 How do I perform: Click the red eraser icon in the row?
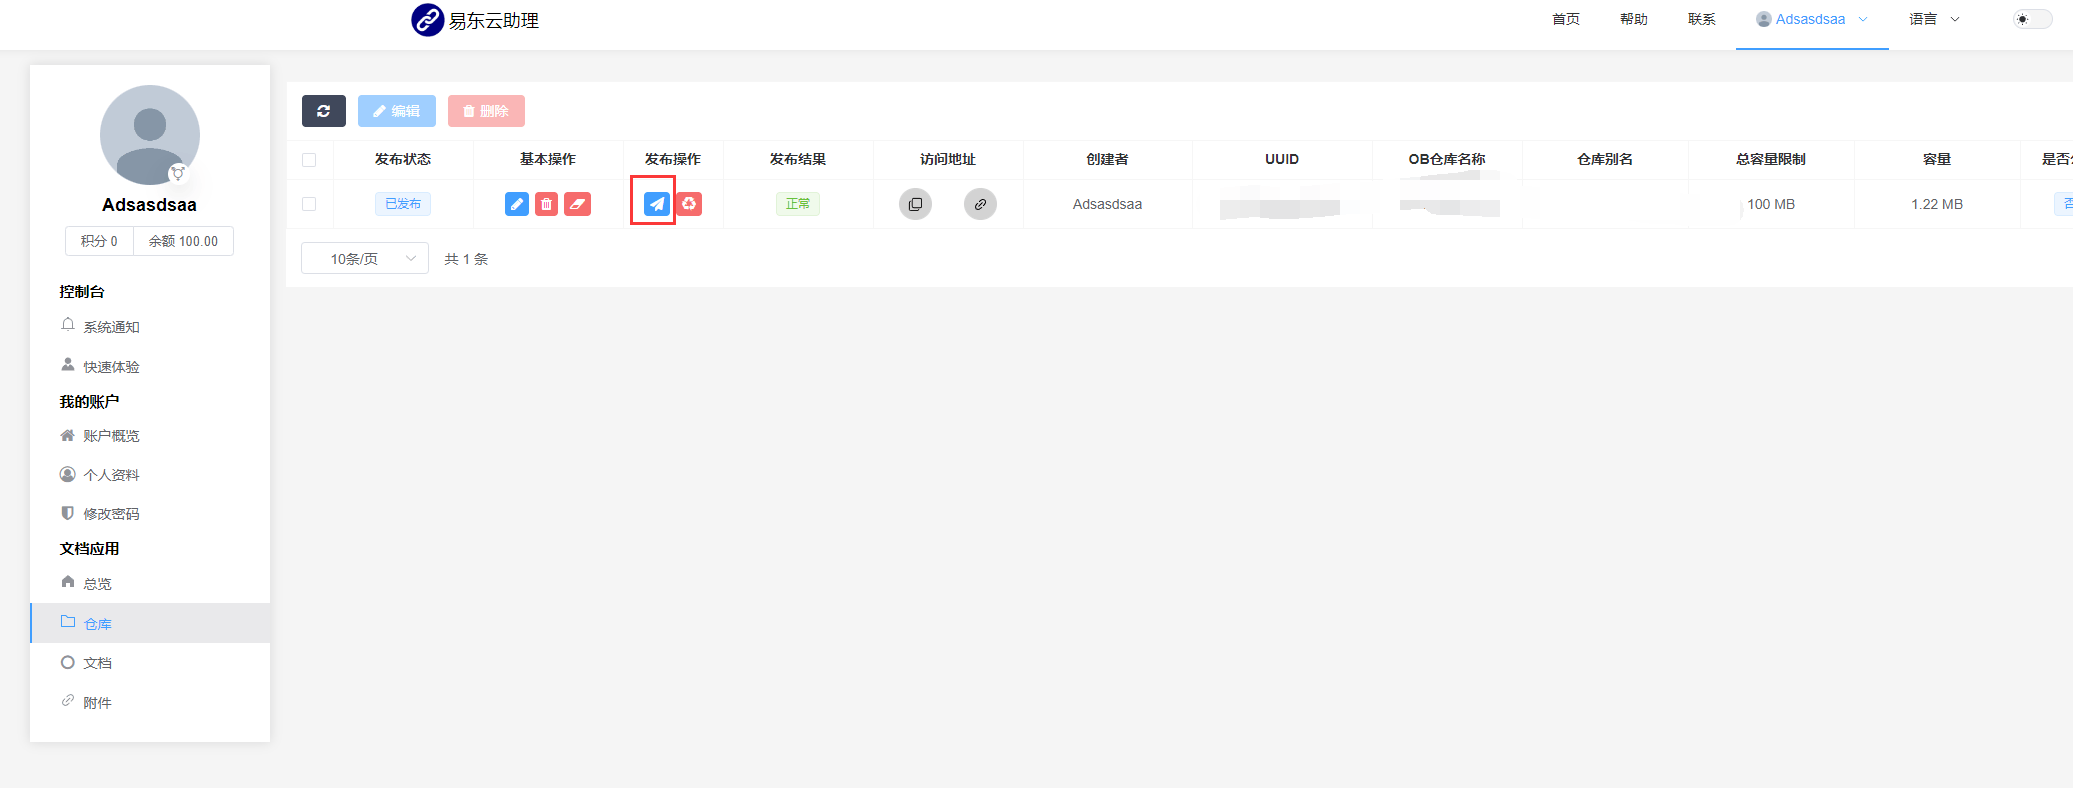577,204
